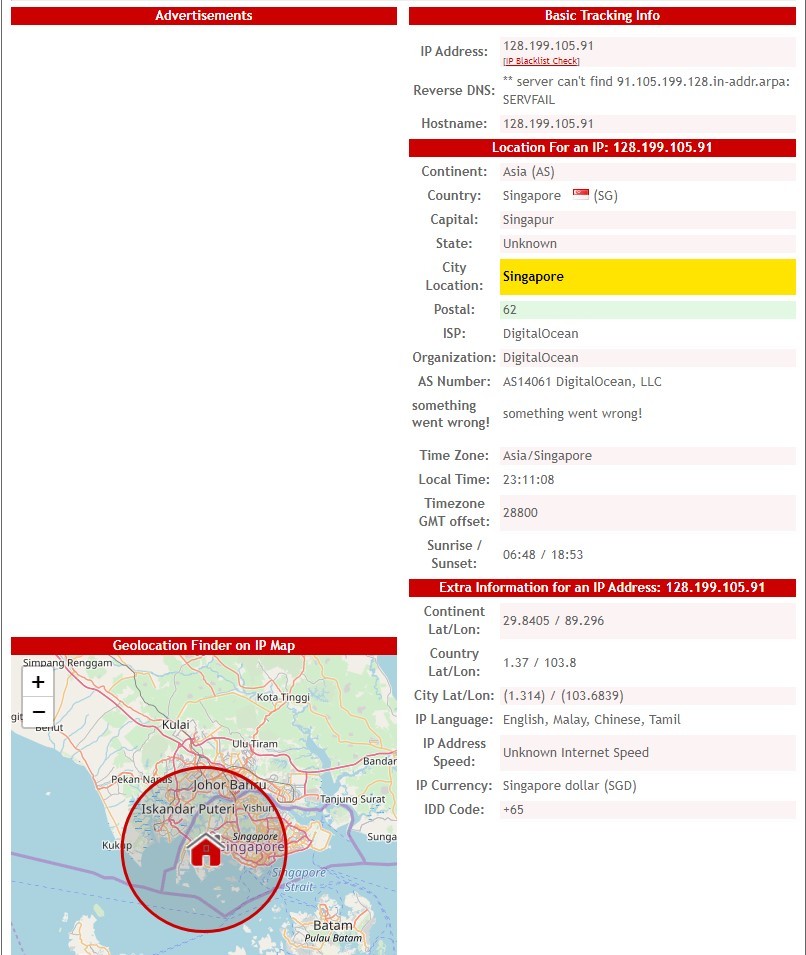Screen dimensions: 806x955
Task: Click the Singapore flag icon
Action: pyautogui.click(x=581, y=194)
